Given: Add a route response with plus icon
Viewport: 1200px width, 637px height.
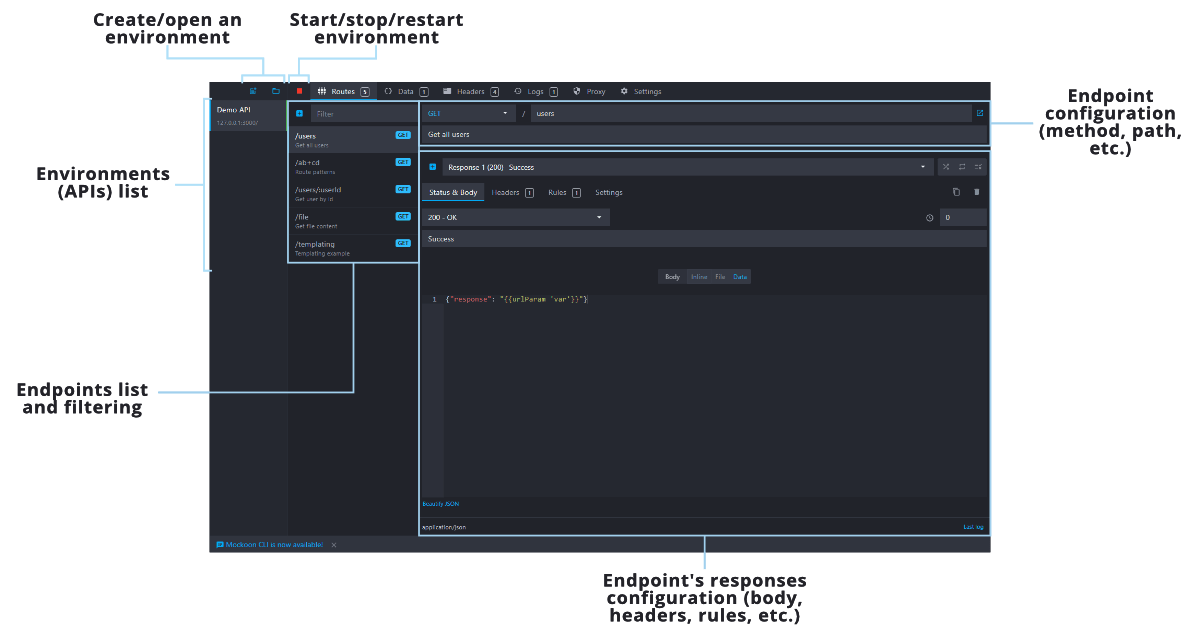Looking at the screenshot, I should pyautogui.click(x=432, y=167).
